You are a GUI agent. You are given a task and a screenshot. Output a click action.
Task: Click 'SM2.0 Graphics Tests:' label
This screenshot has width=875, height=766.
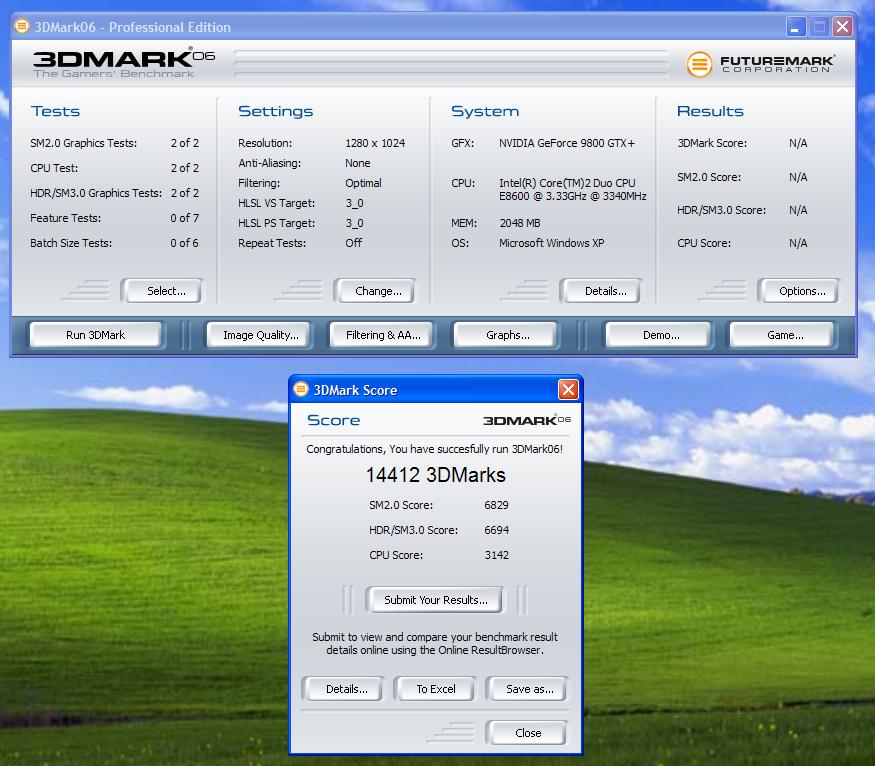(x=83, y=143)
